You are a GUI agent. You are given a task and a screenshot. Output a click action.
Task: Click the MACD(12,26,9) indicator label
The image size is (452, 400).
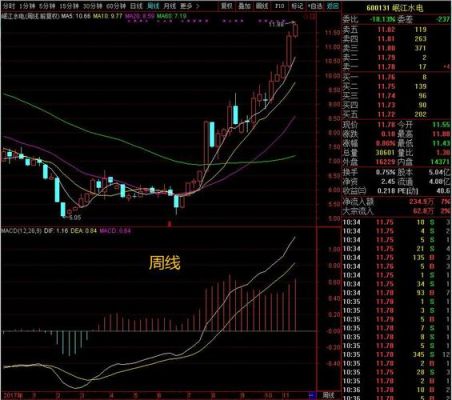tap(21, 231)
